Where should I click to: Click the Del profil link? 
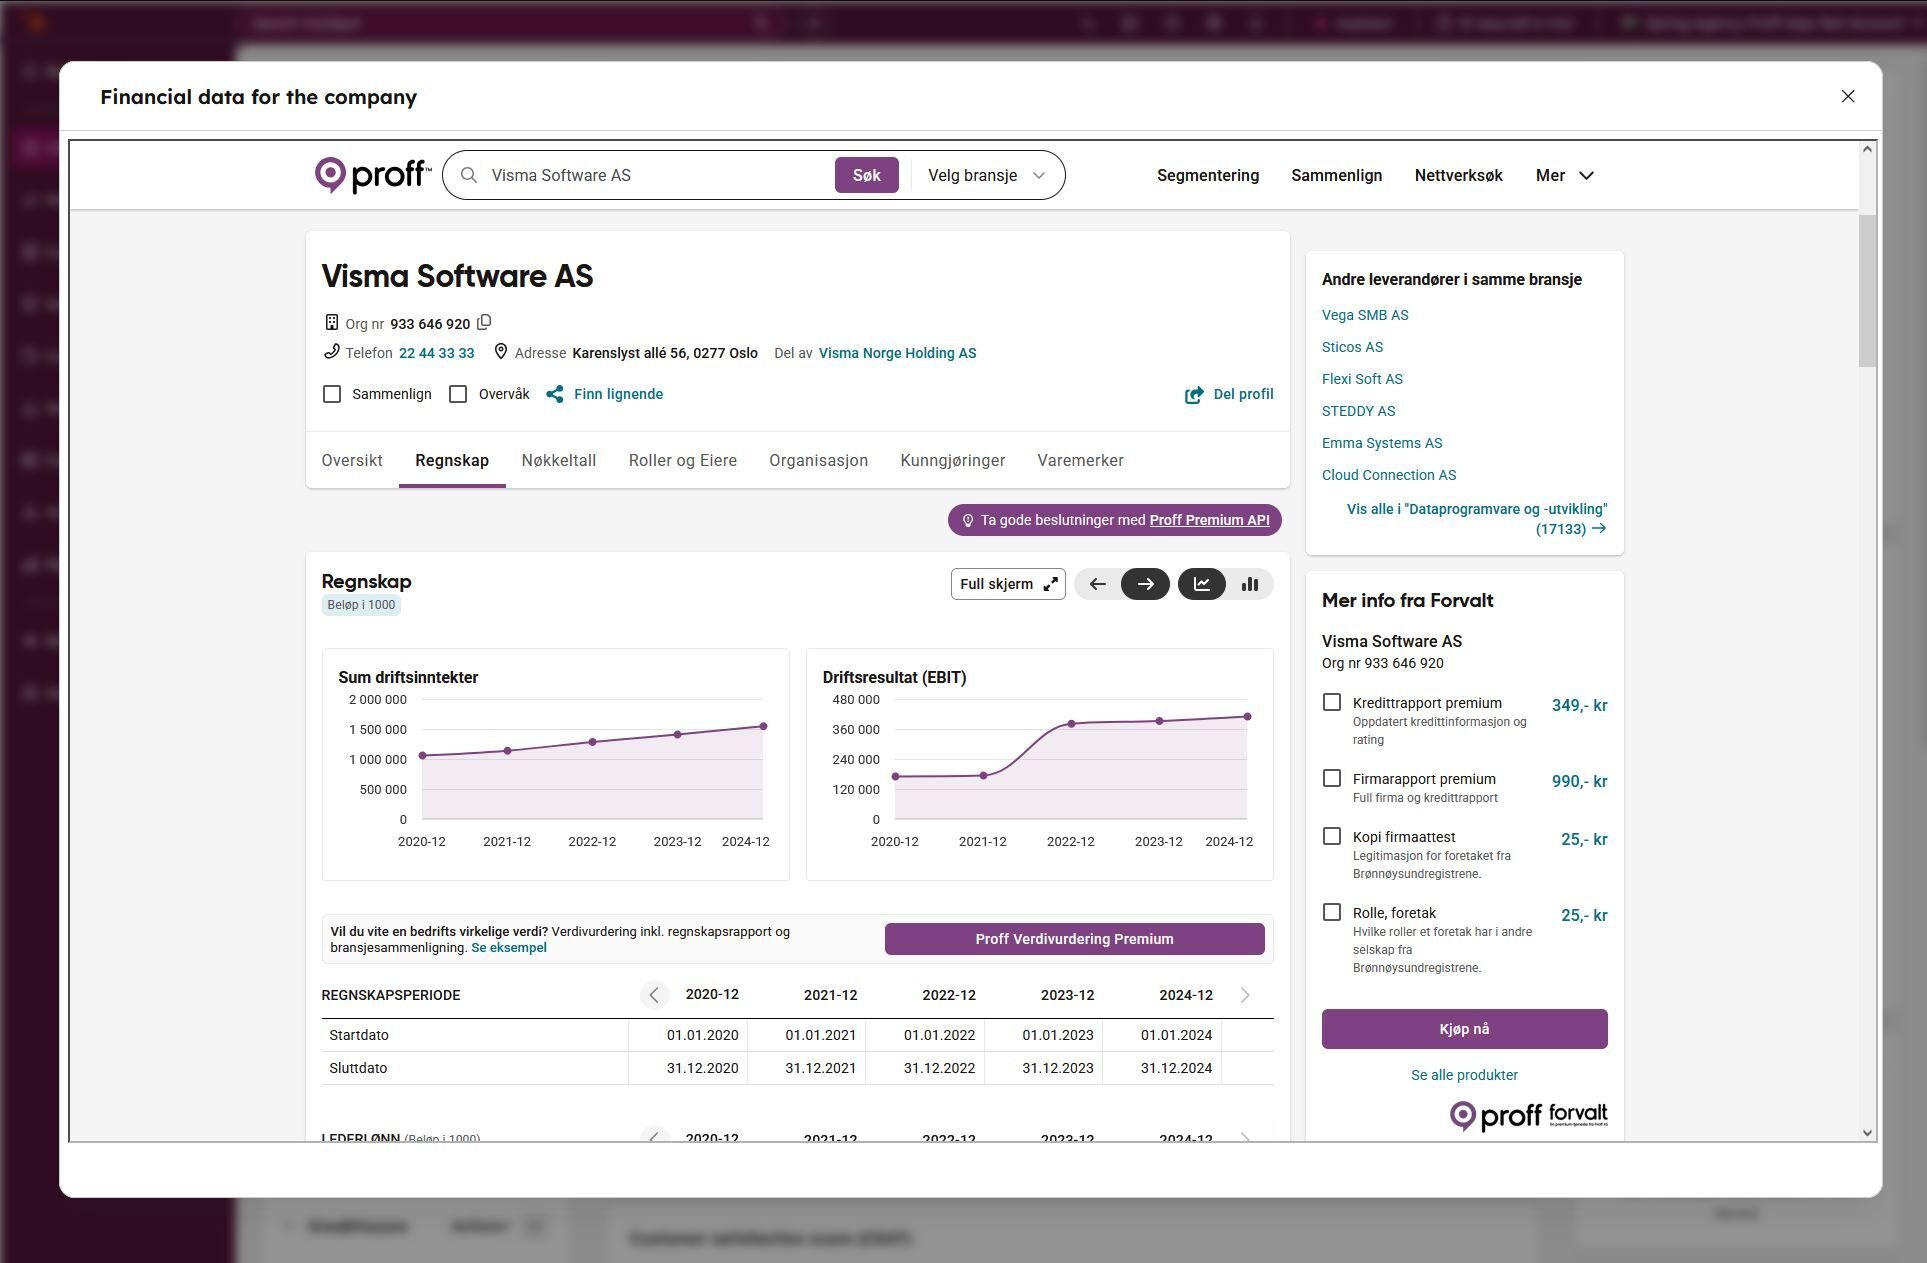(1244, 394)
